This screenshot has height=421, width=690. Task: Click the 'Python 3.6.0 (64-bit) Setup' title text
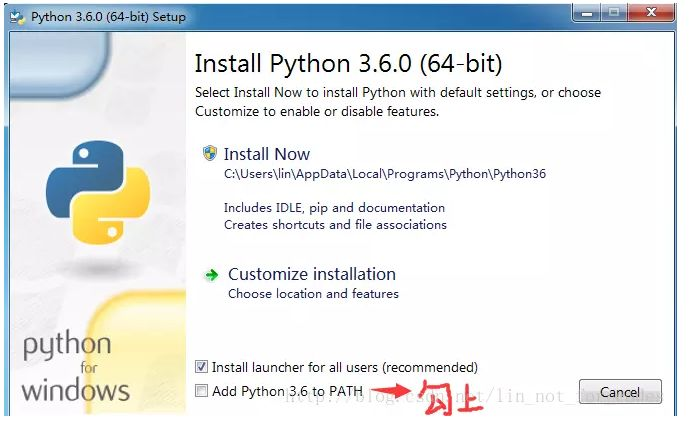pyautogui.click(x=108, y=17)
